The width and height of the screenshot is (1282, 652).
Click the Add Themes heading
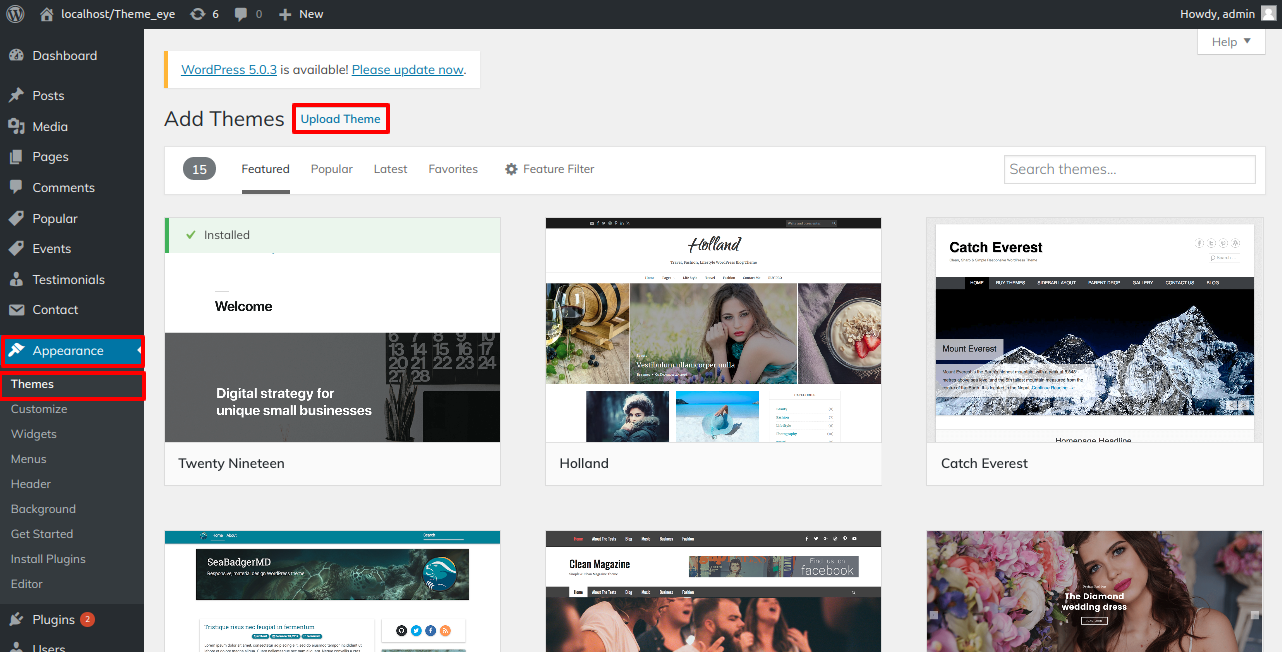point(224,119)
